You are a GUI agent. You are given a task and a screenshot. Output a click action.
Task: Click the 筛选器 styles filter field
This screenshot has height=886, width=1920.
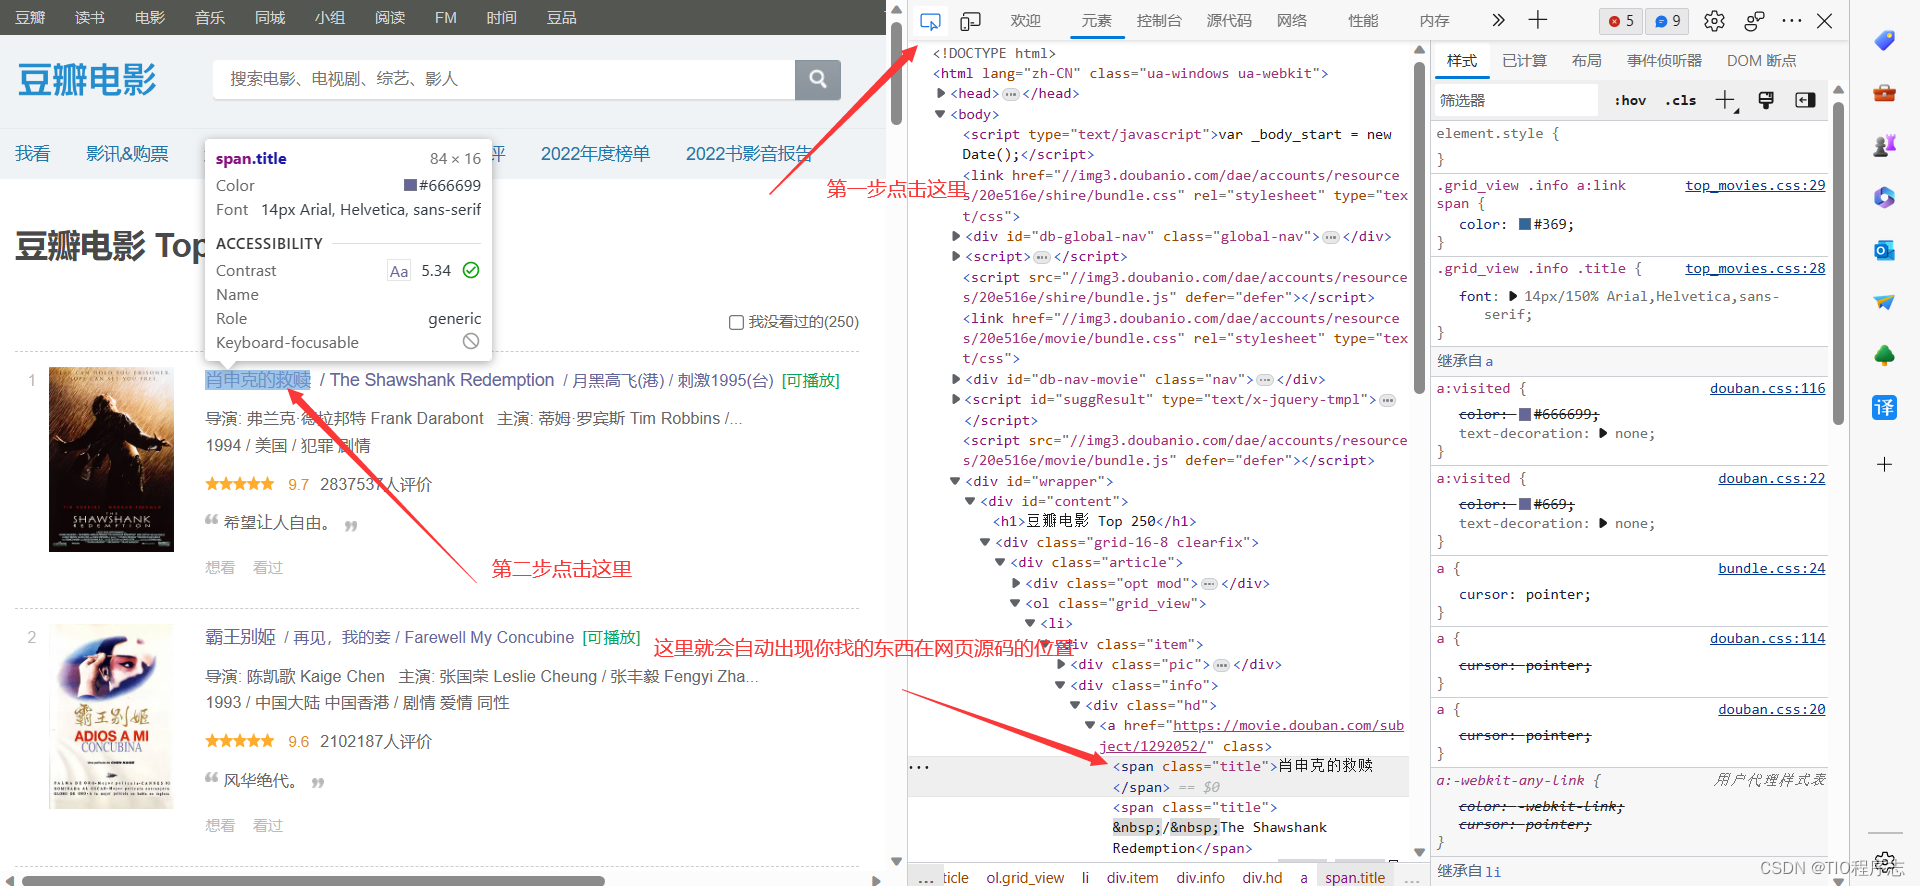click(x=1516, y=100)
